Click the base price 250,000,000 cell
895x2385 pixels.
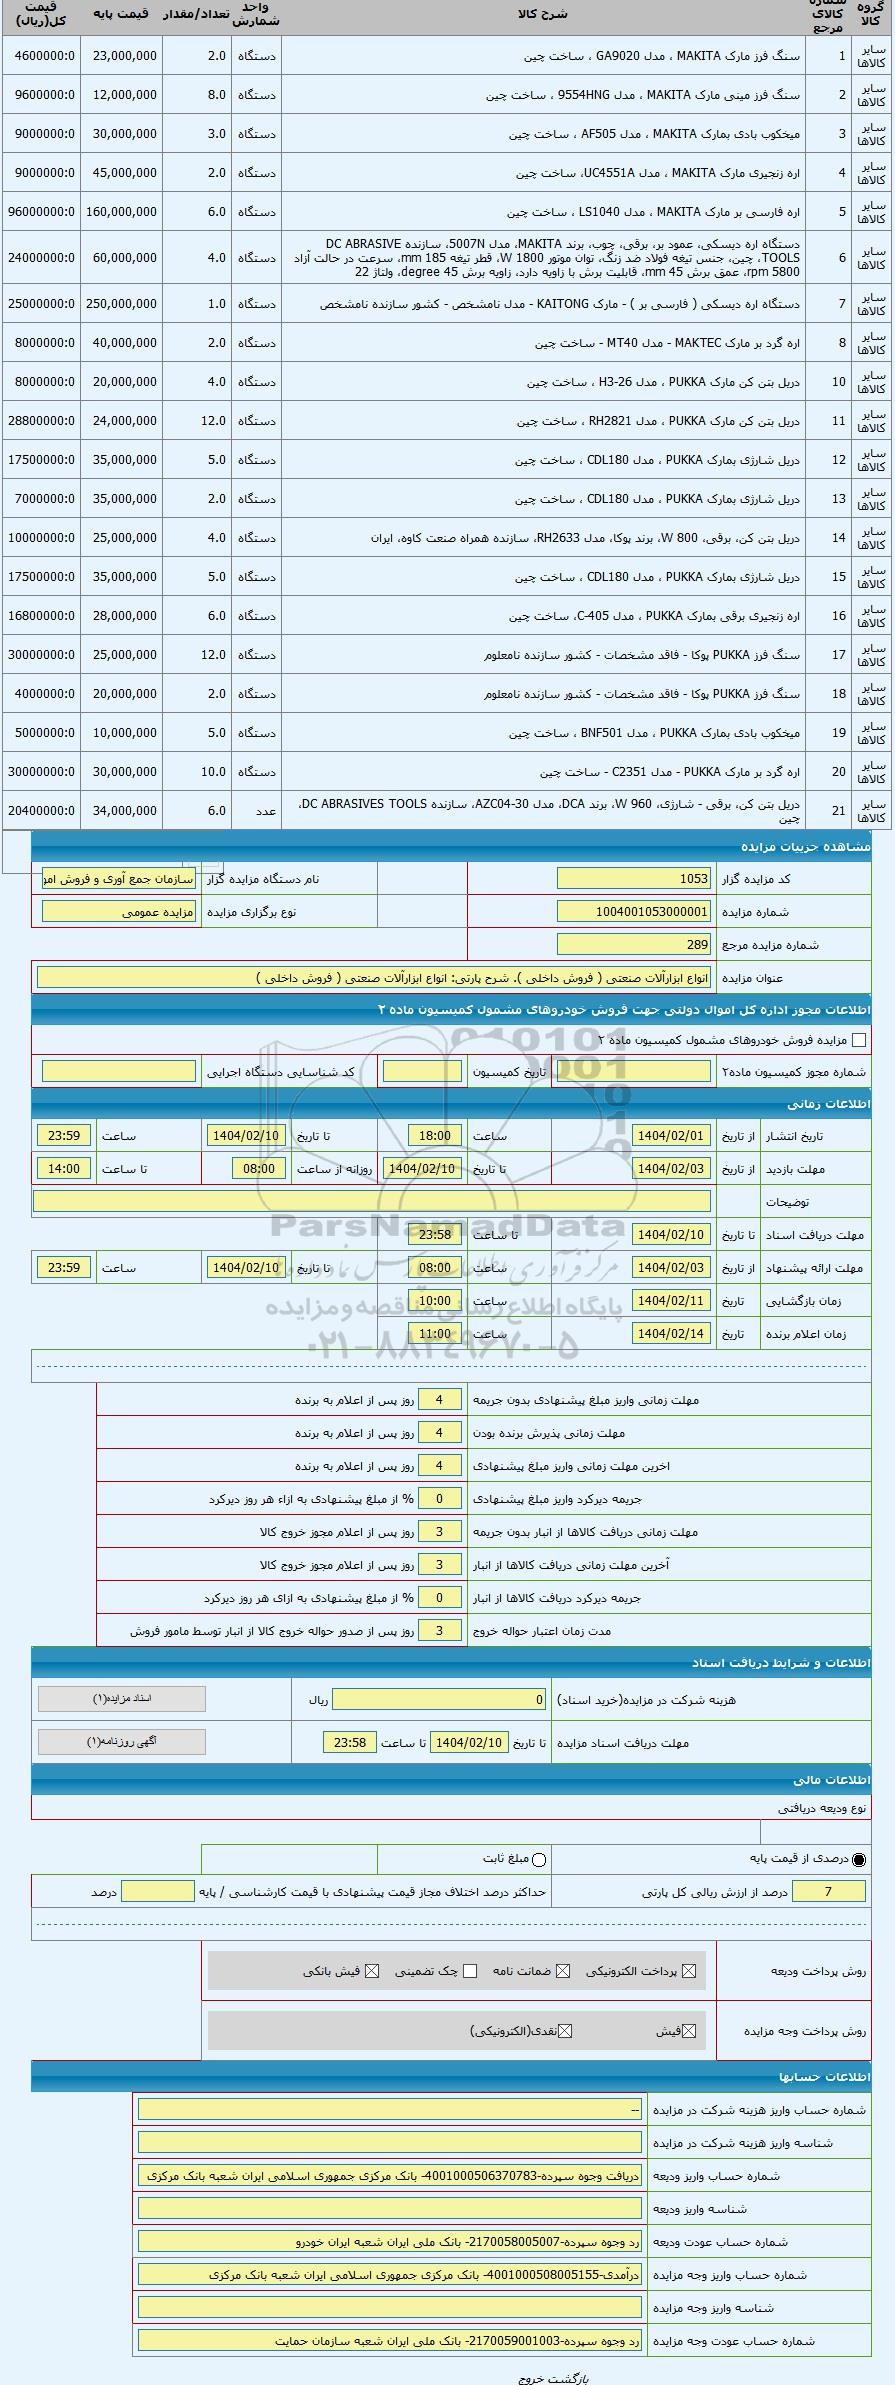point(121,303)
